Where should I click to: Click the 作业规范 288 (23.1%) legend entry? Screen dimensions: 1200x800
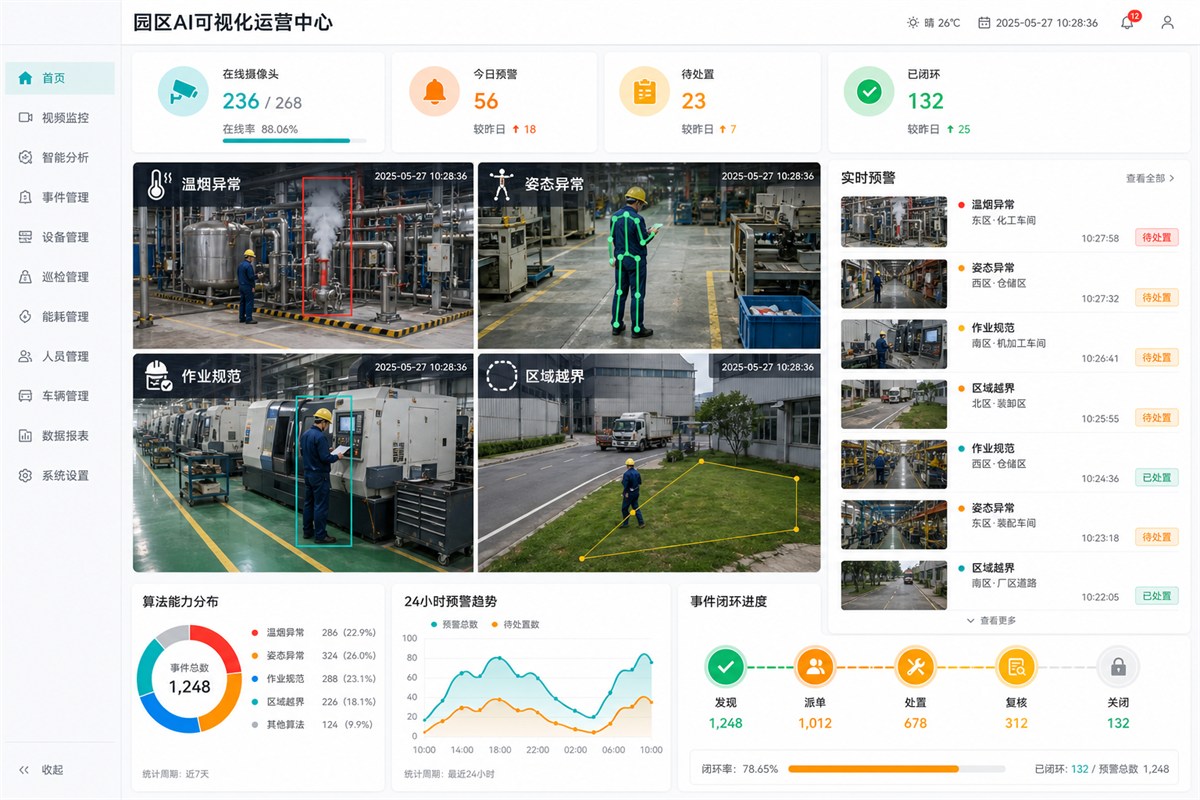click(314, 679)
